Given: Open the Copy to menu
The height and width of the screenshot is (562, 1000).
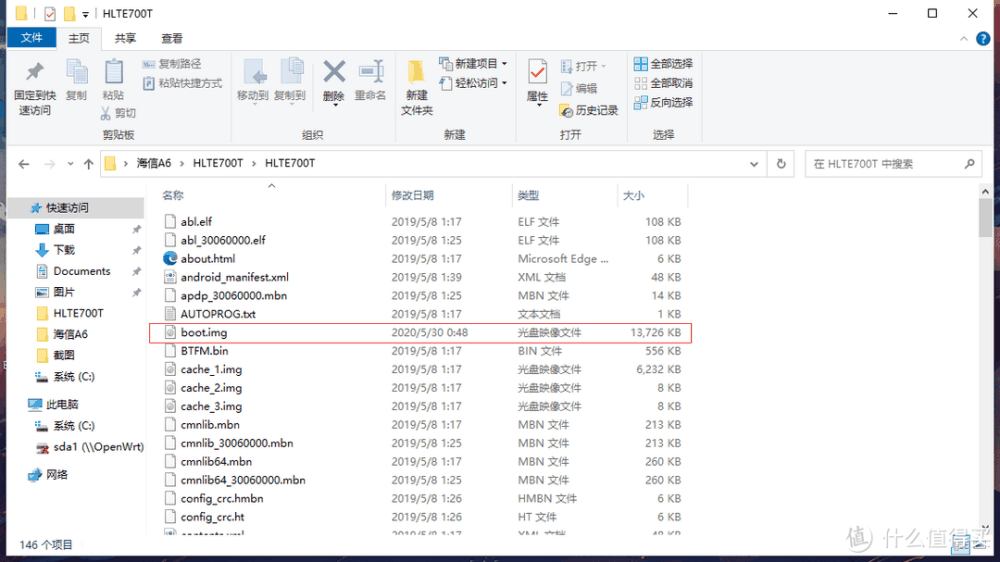Looking at the screenshot, I should coord(290,82).
